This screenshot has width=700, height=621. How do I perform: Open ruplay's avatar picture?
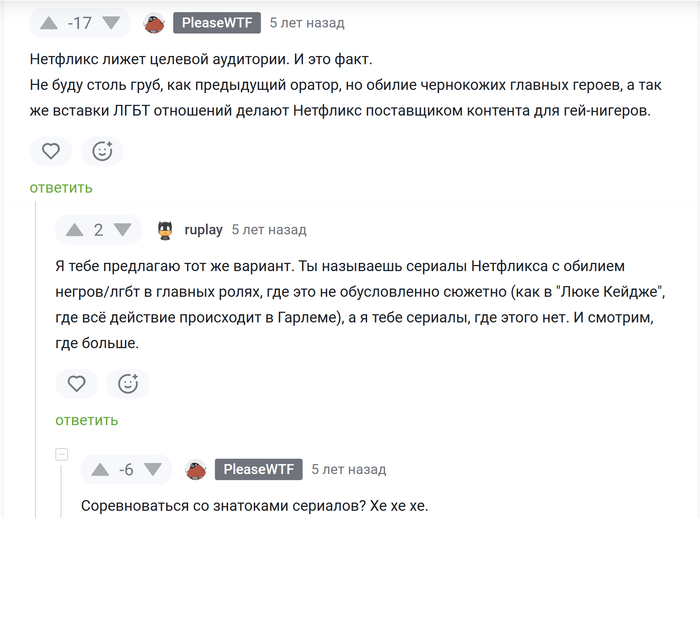[166, 230]
